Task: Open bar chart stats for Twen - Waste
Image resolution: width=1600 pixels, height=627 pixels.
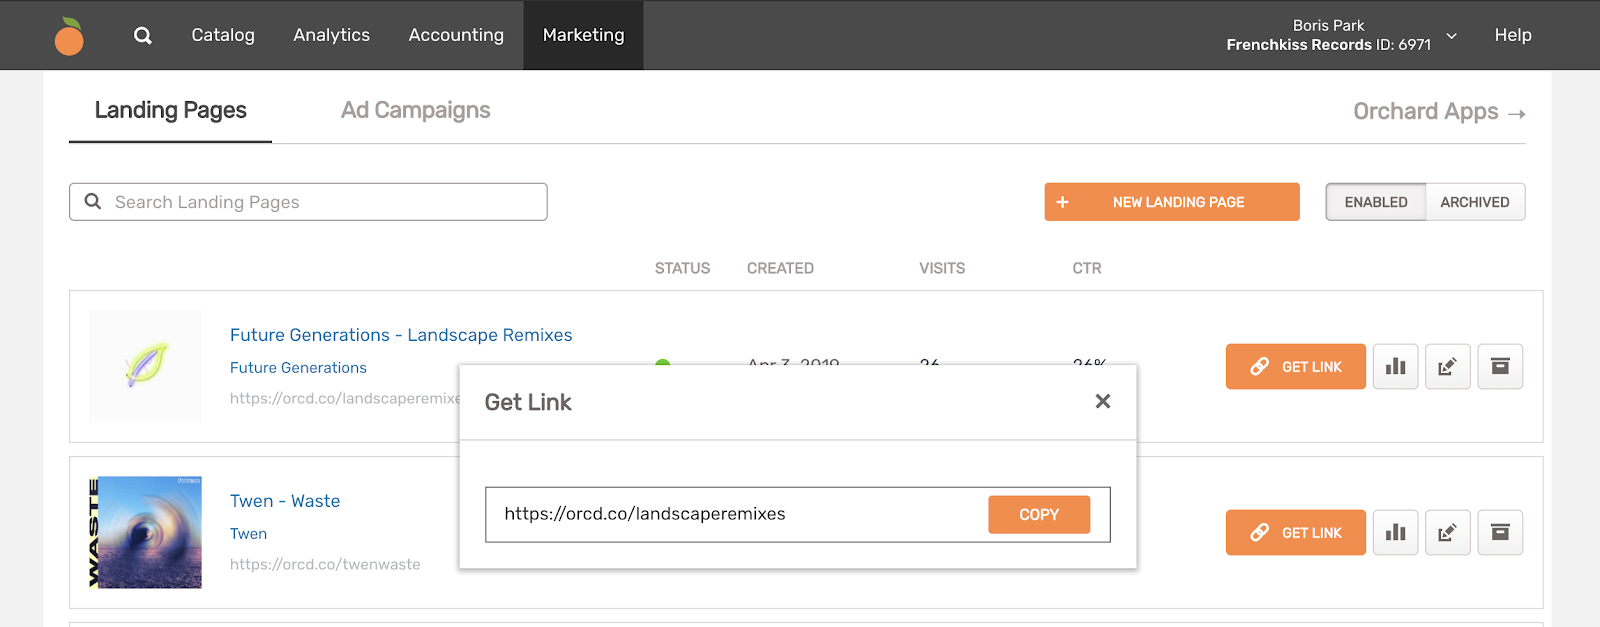Action: [1395, 533]
